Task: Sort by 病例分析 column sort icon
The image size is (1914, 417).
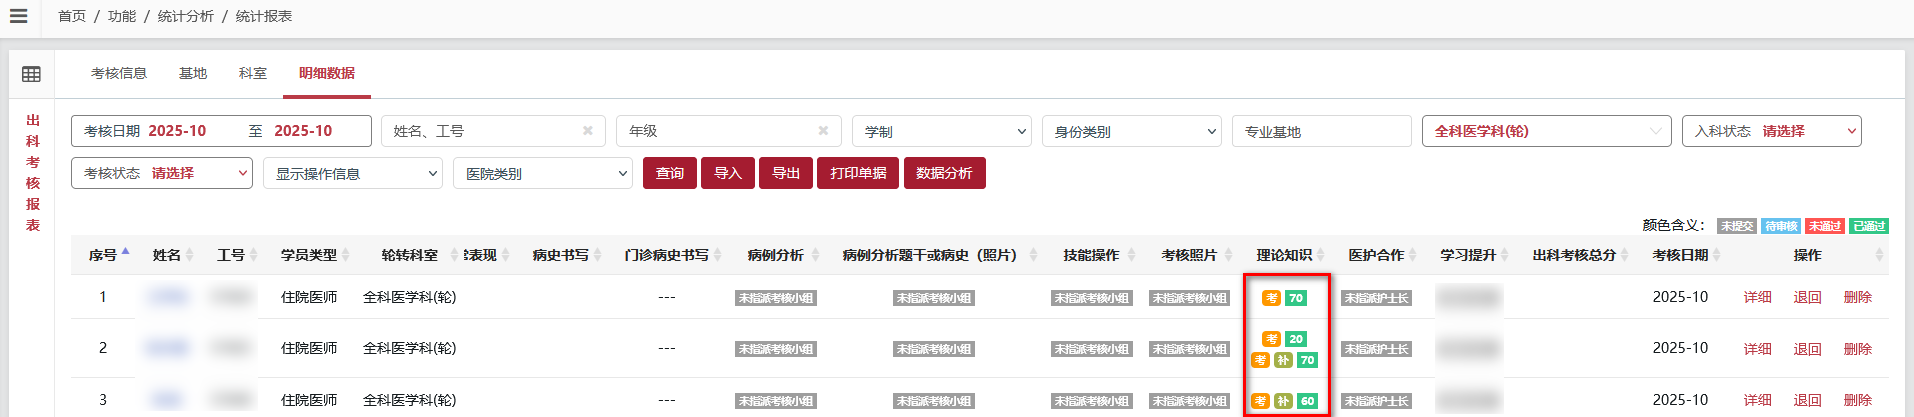Action: pos(814,255)
